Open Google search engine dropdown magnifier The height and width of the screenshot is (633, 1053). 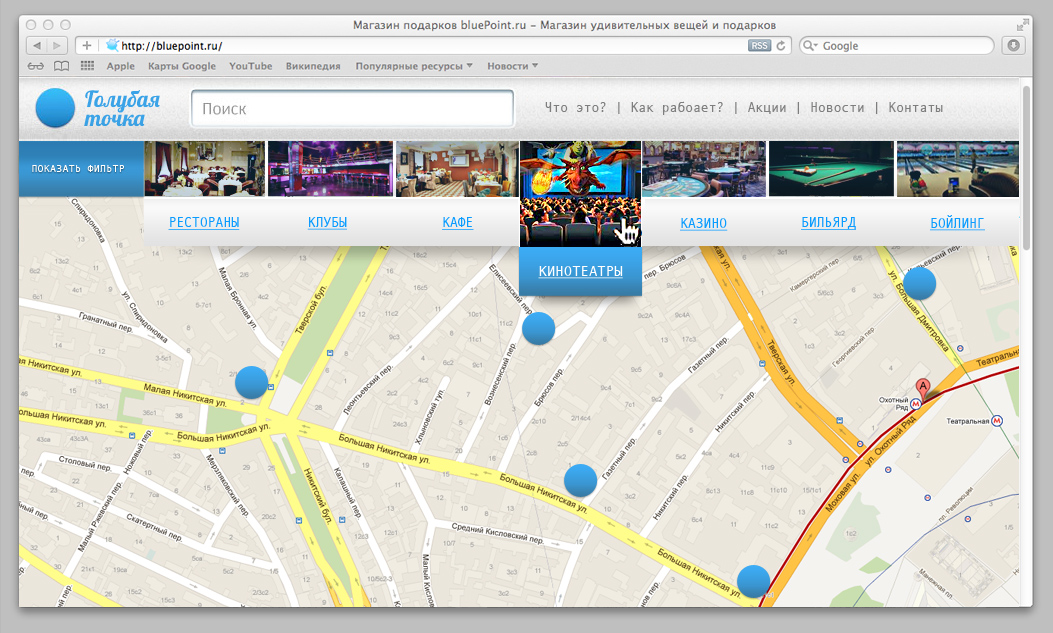click(x=810, y=45)
